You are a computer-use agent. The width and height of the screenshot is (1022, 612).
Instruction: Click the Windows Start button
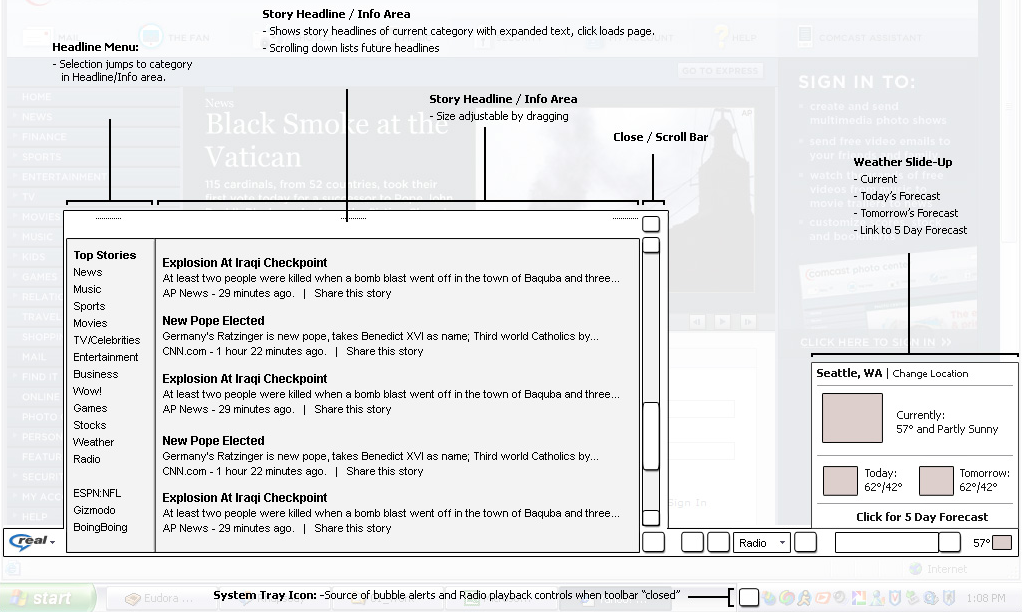pyautogui.click(x=47, y=598)
